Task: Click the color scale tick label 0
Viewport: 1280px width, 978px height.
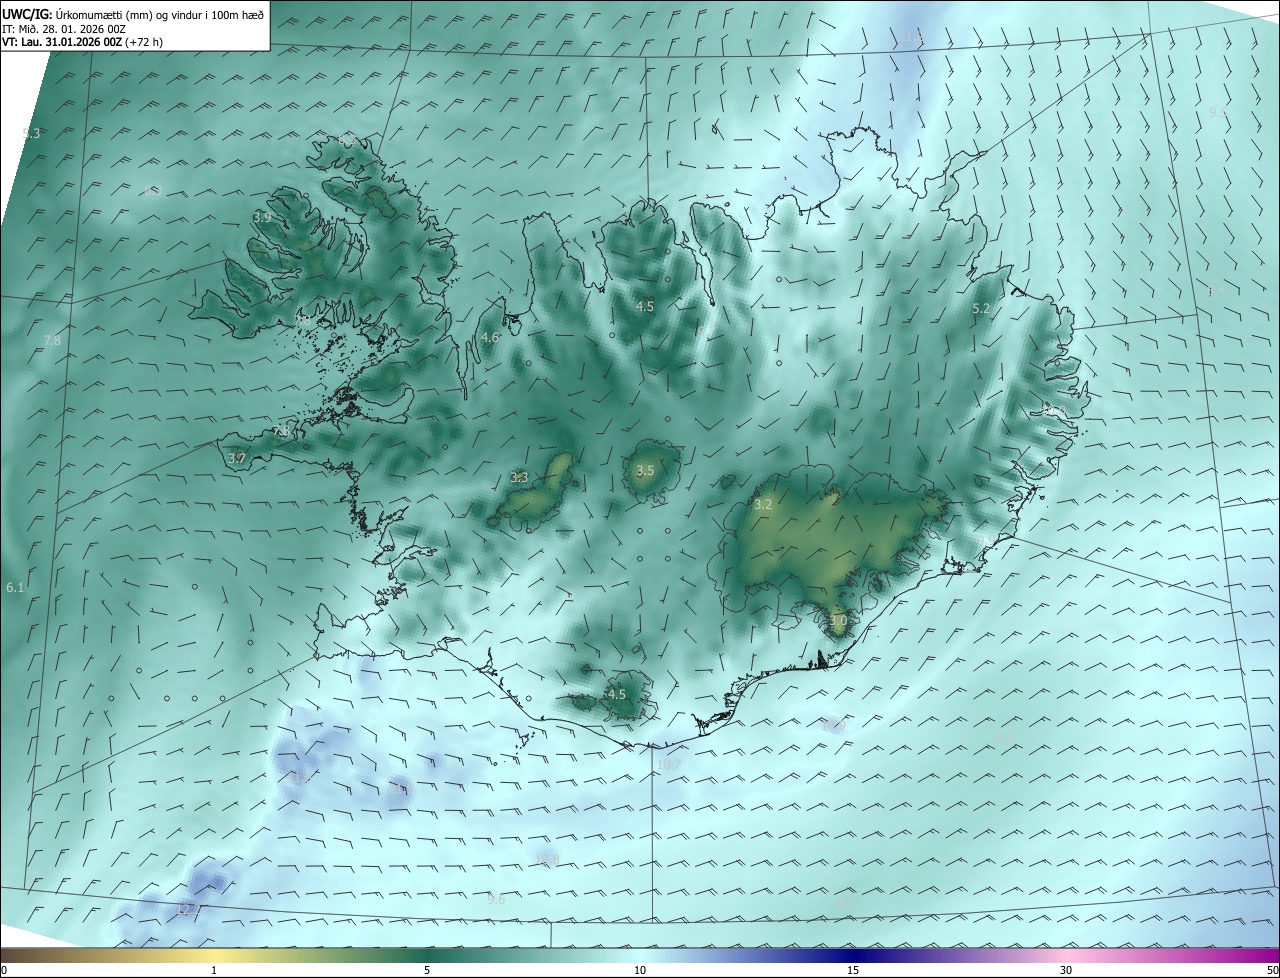Action: (x=4, y=970)
